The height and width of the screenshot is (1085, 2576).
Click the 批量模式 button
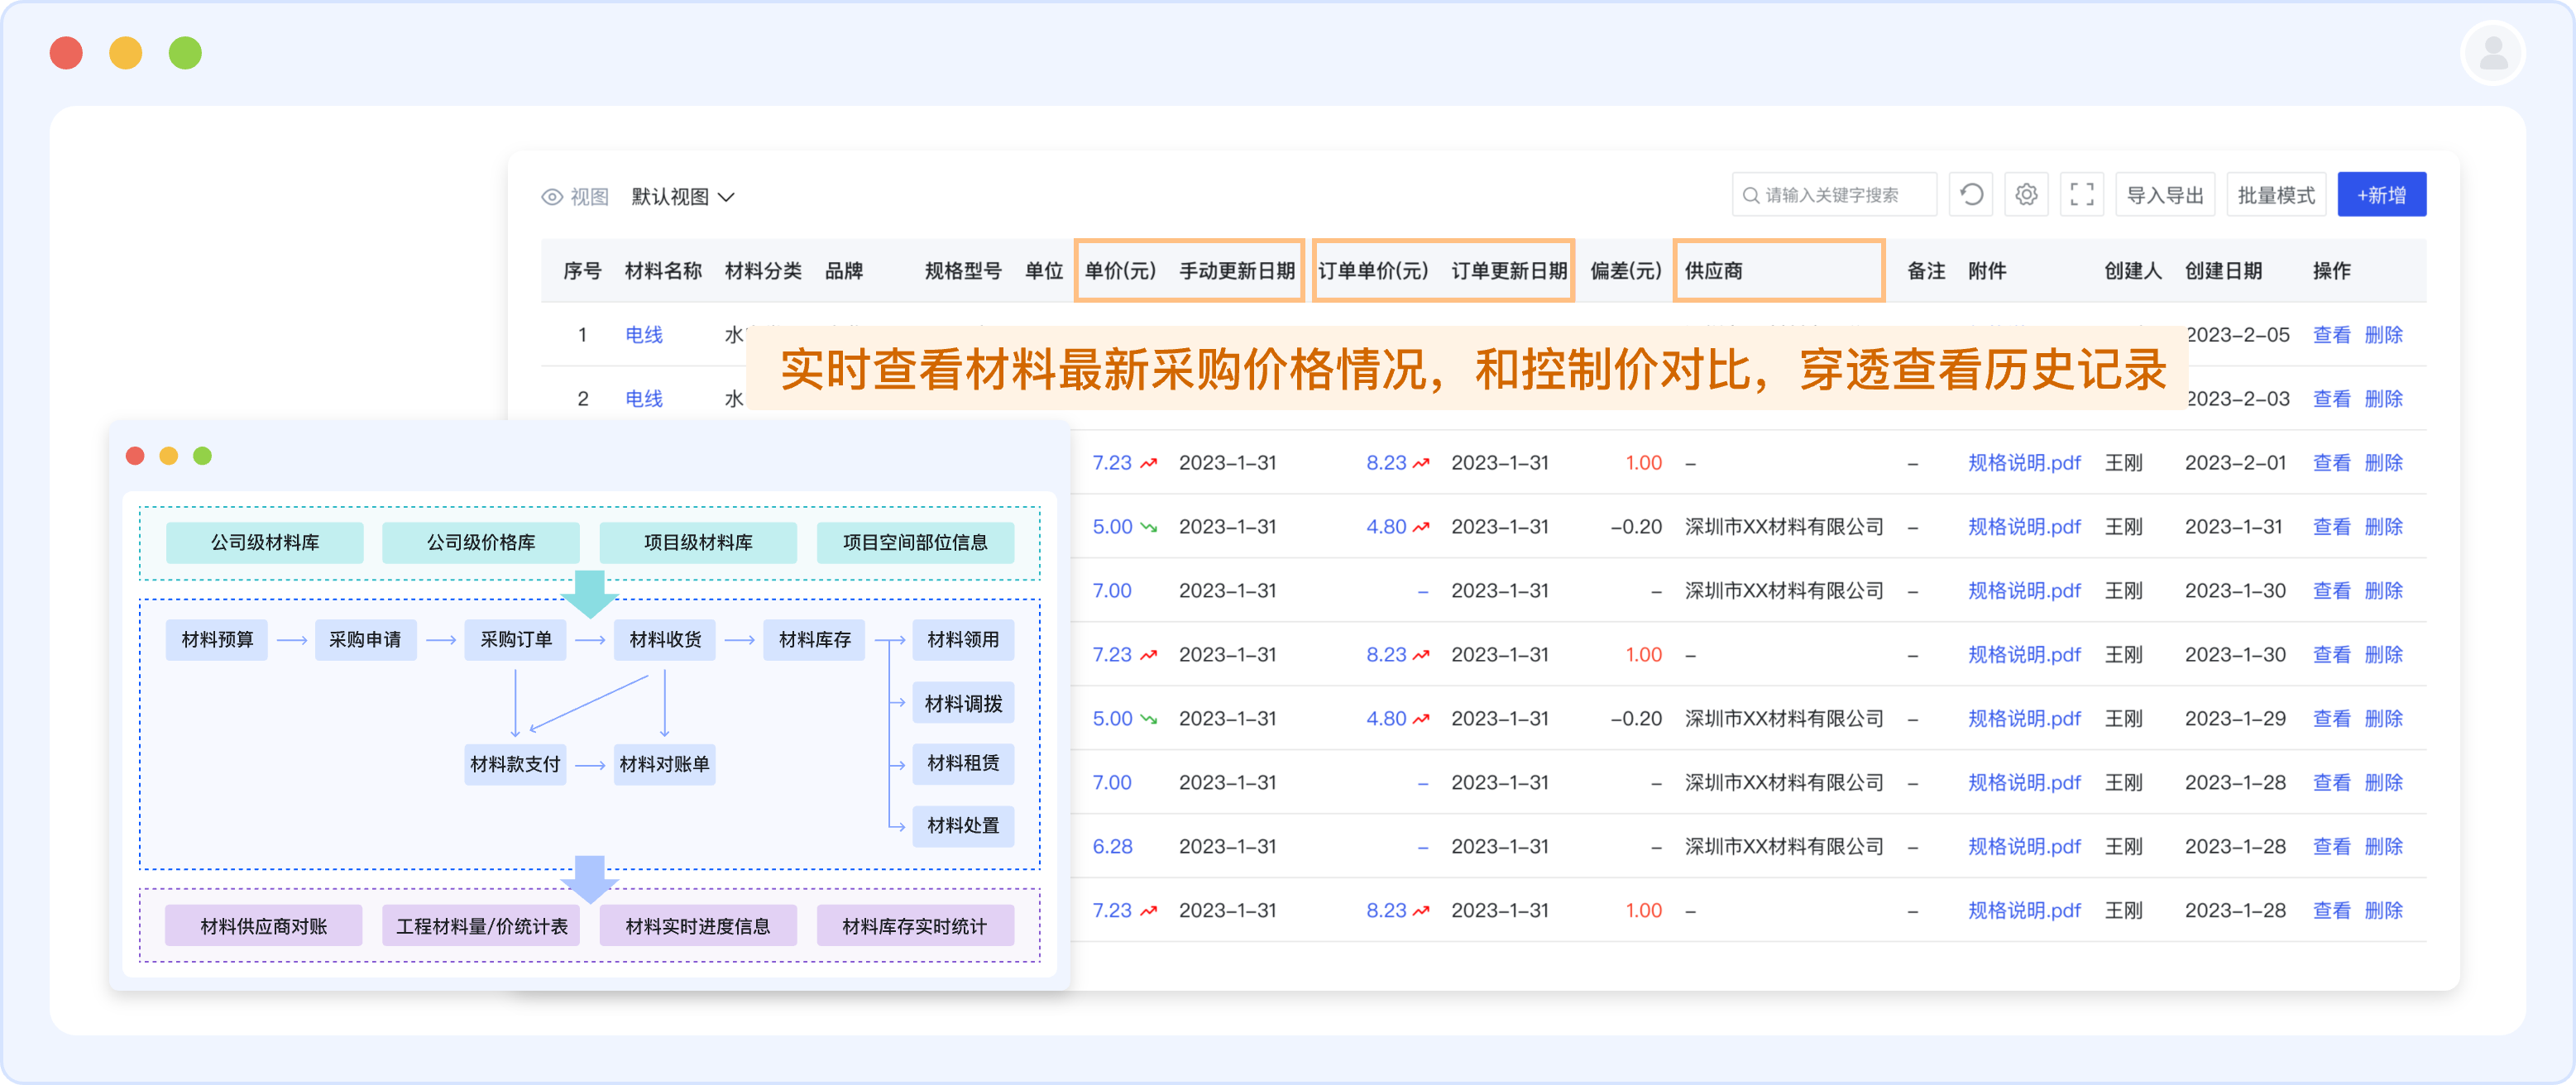(x=2276, y=195)
